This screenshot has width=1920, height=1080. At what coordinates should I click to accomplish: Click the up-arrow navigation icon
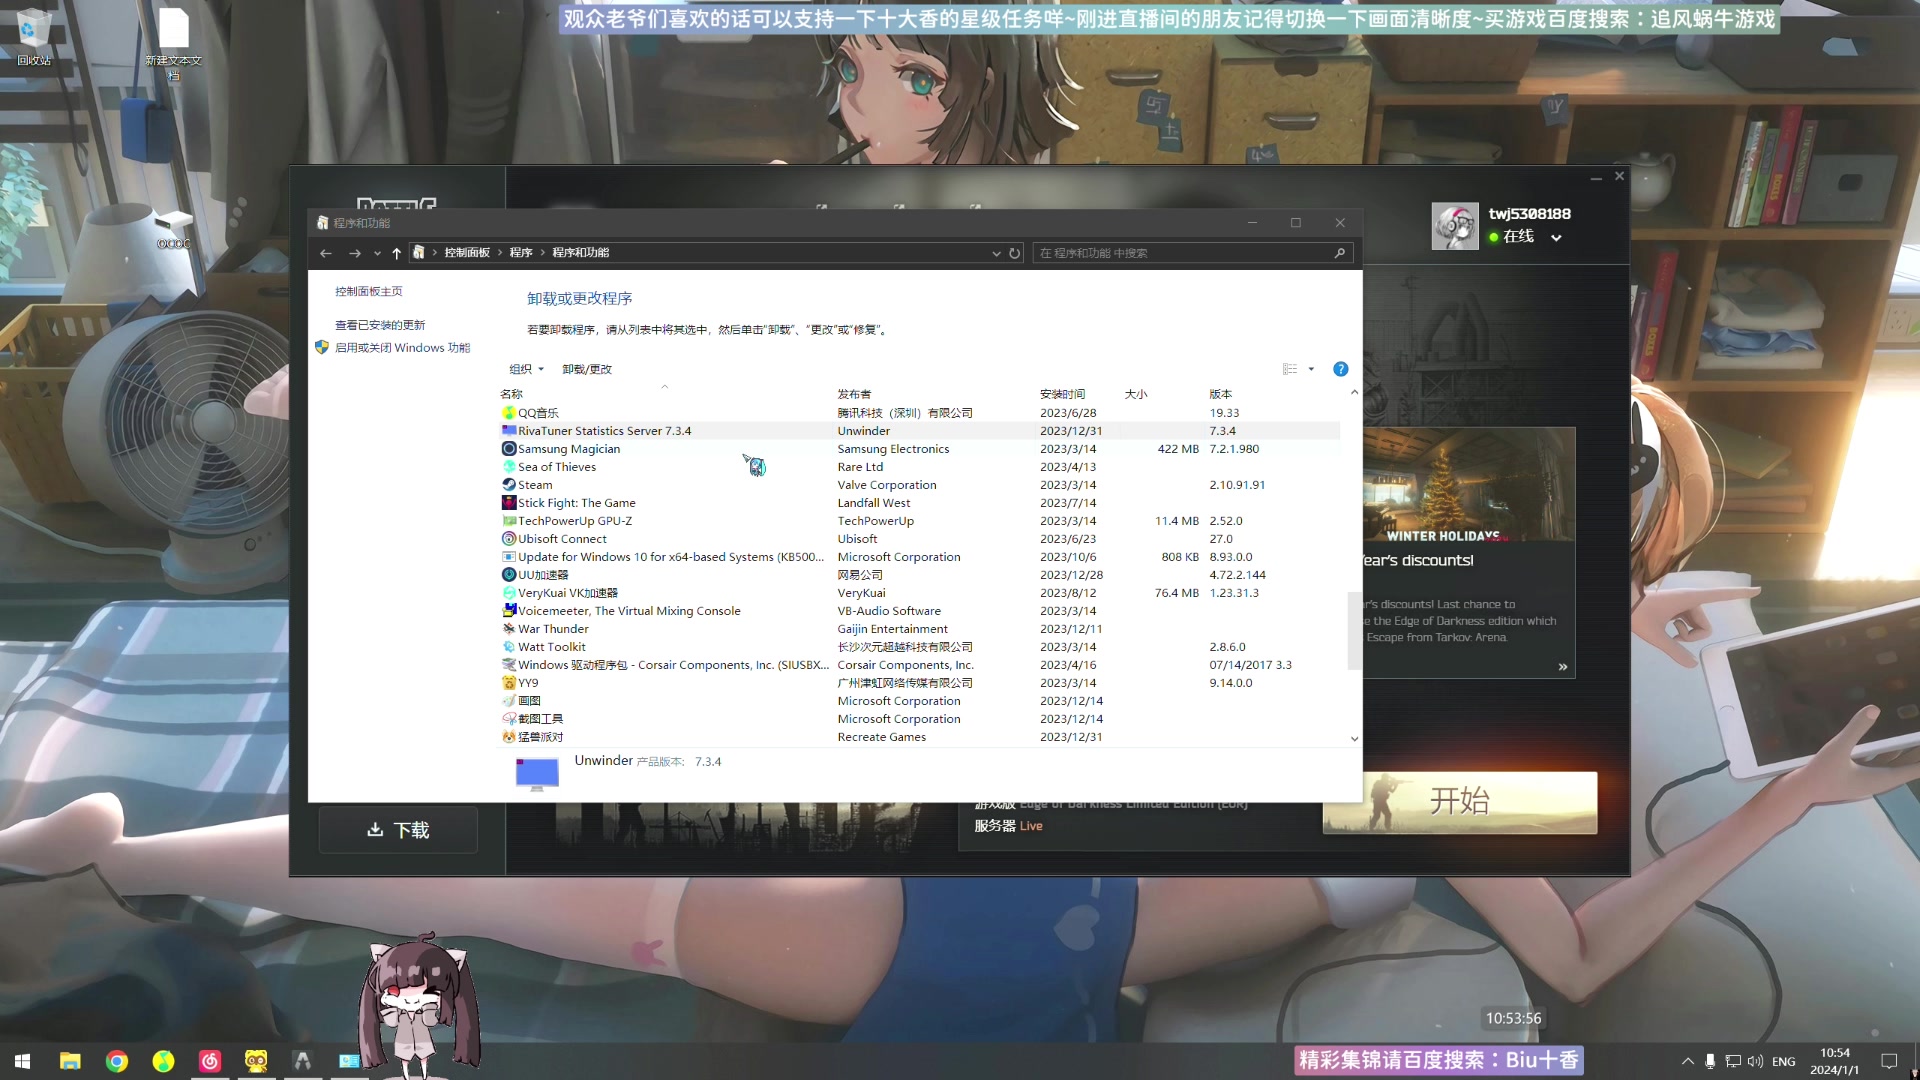(396, 253)
